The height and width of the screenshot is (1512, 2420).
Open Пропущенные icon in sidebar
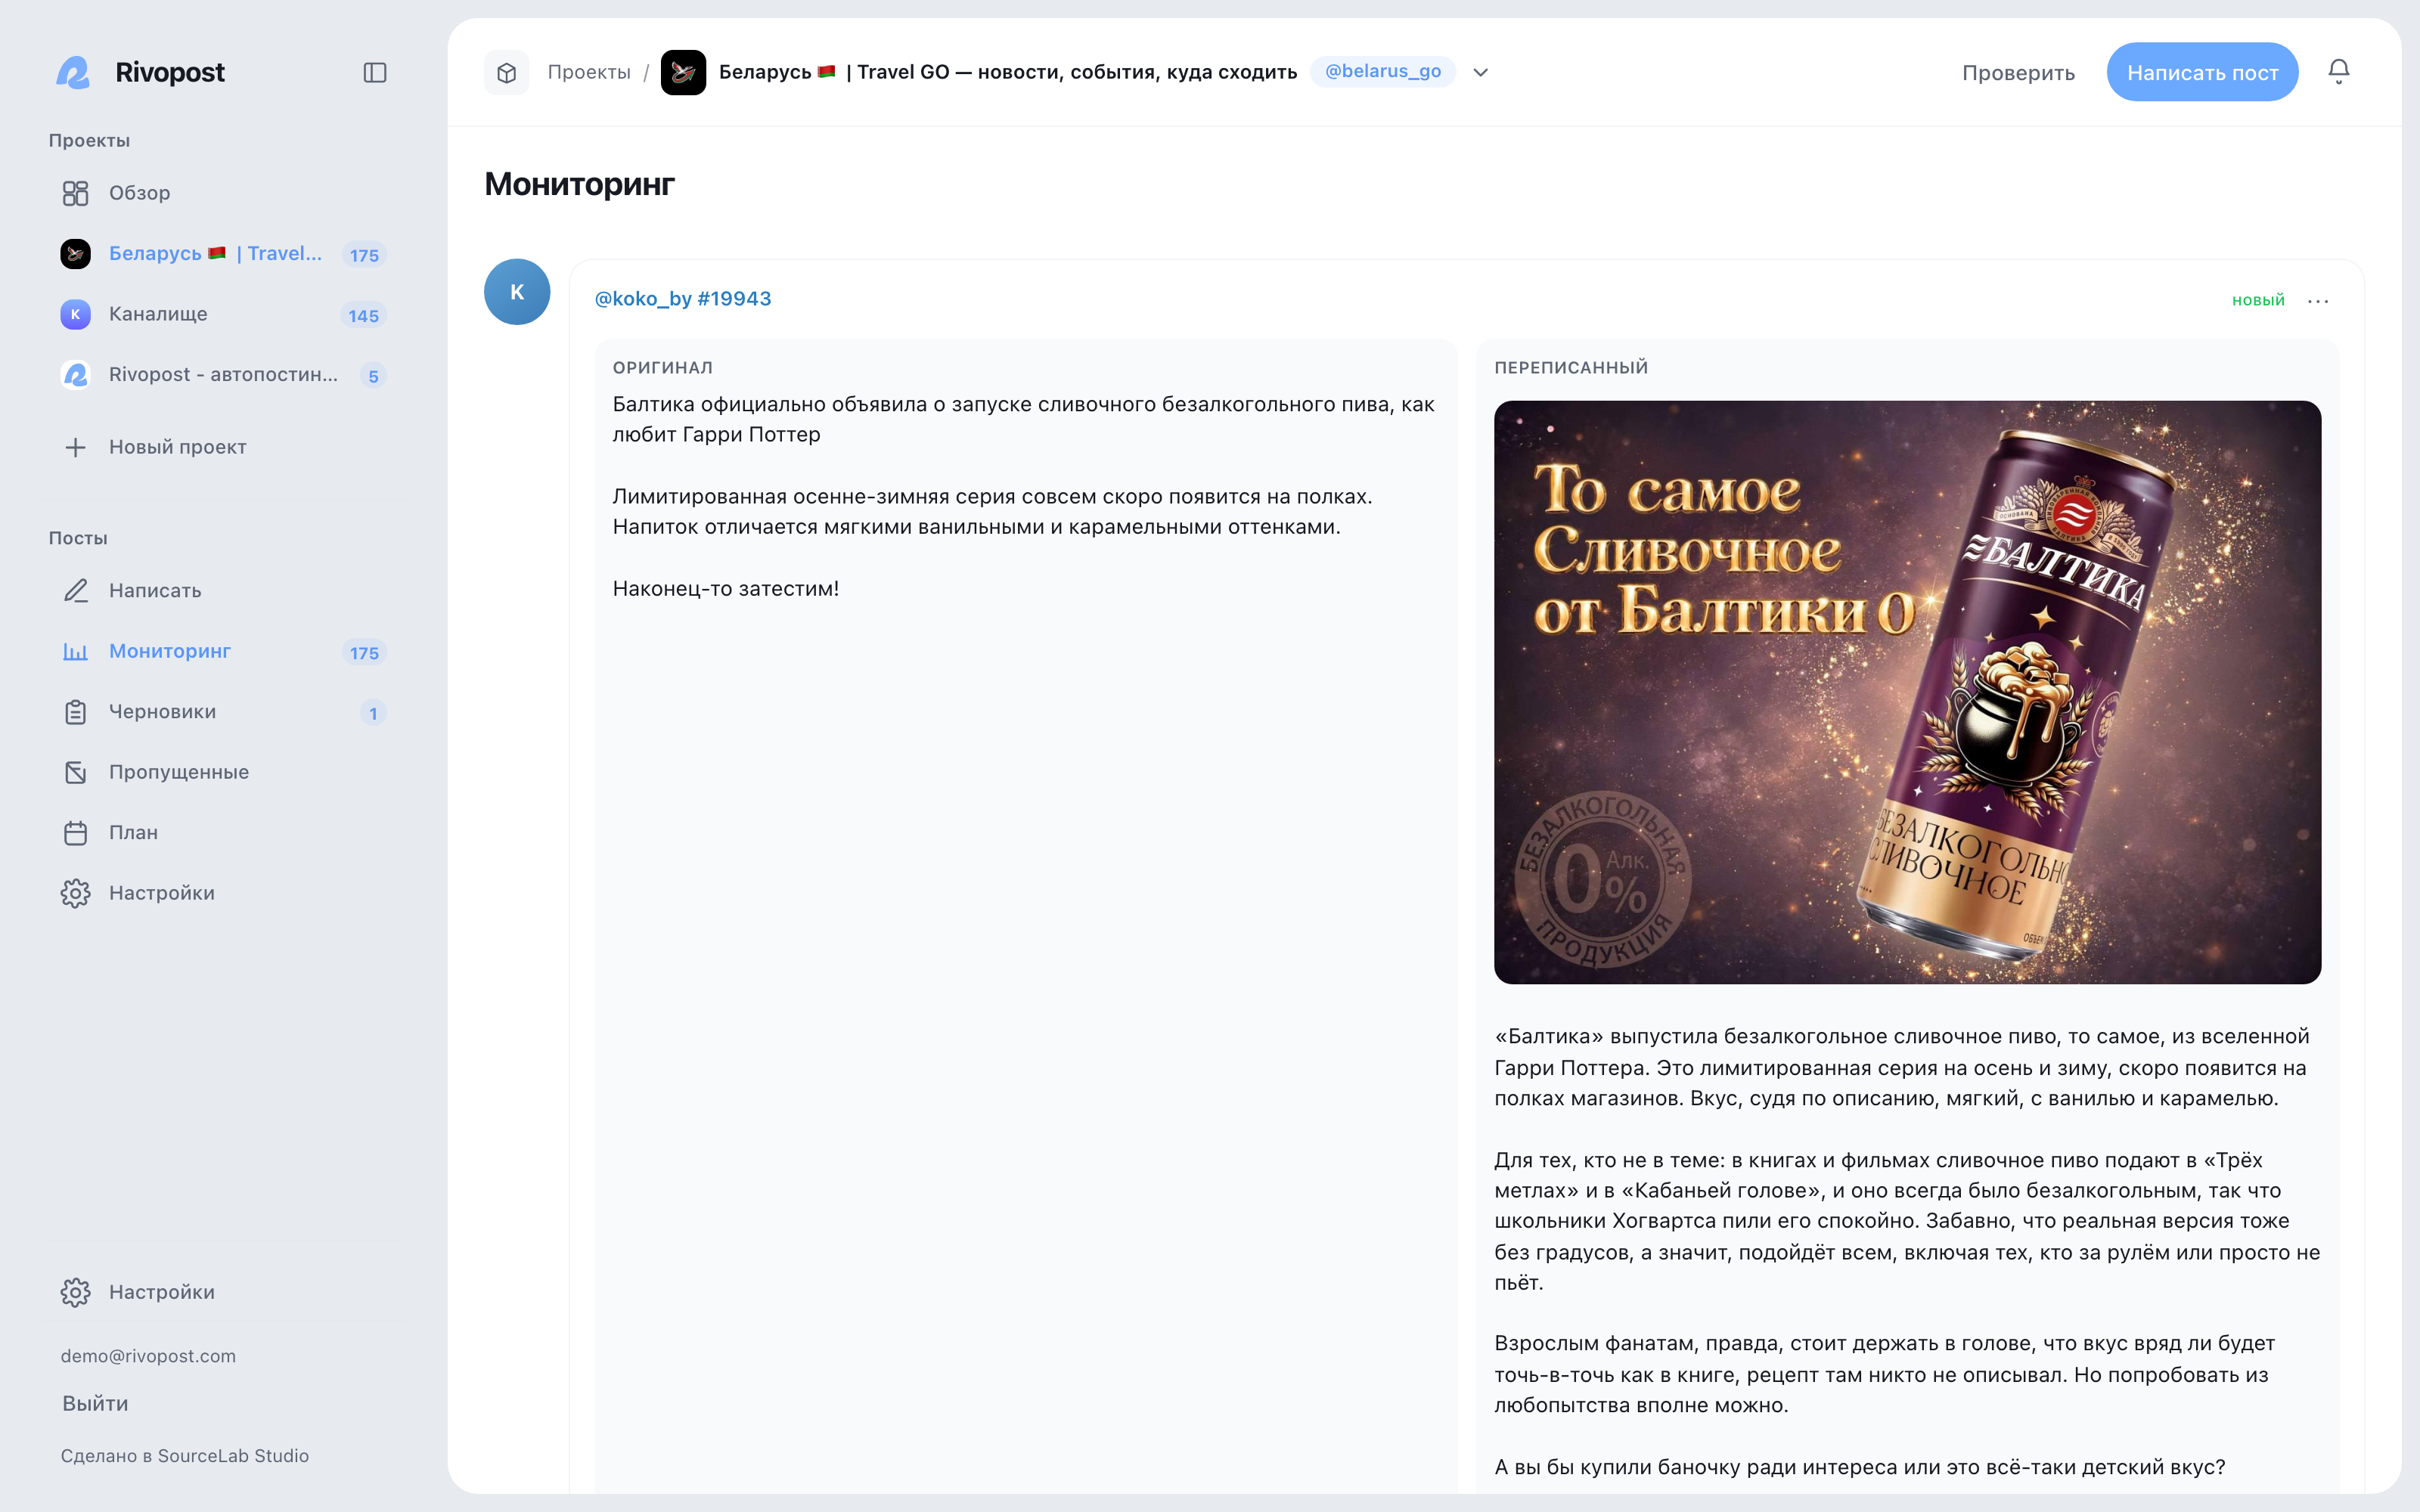click(x=75, y=772)
